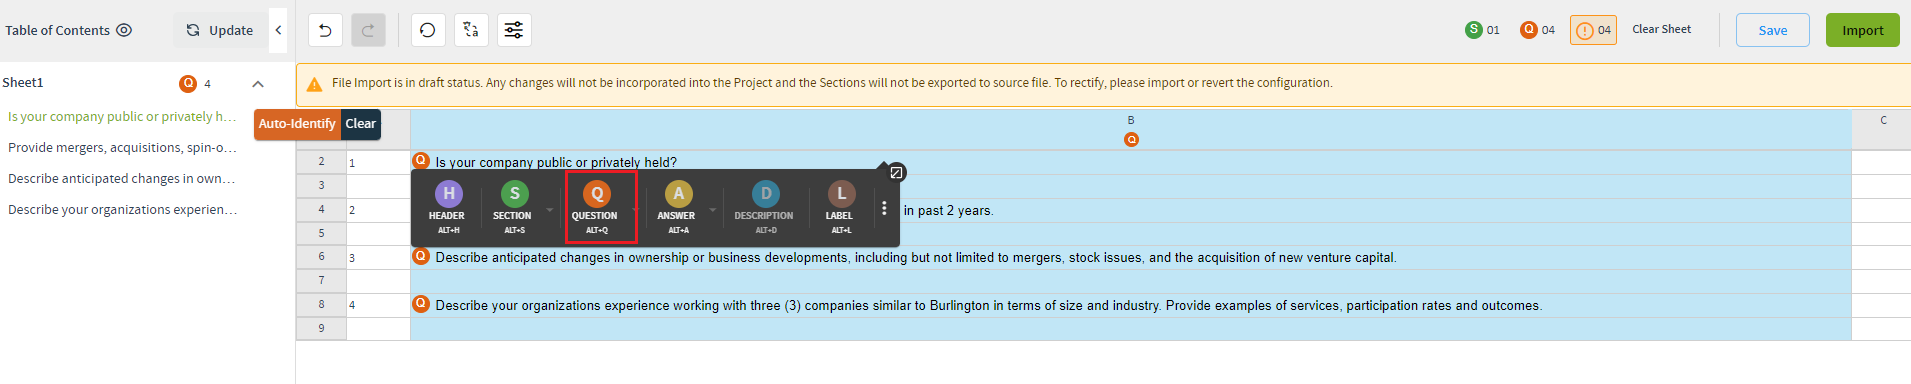Image resolution: width=1911 pixels, height=384 pixels.
Task: Select 'Describe anticipated changes' outline item
Action: point(122,178)
